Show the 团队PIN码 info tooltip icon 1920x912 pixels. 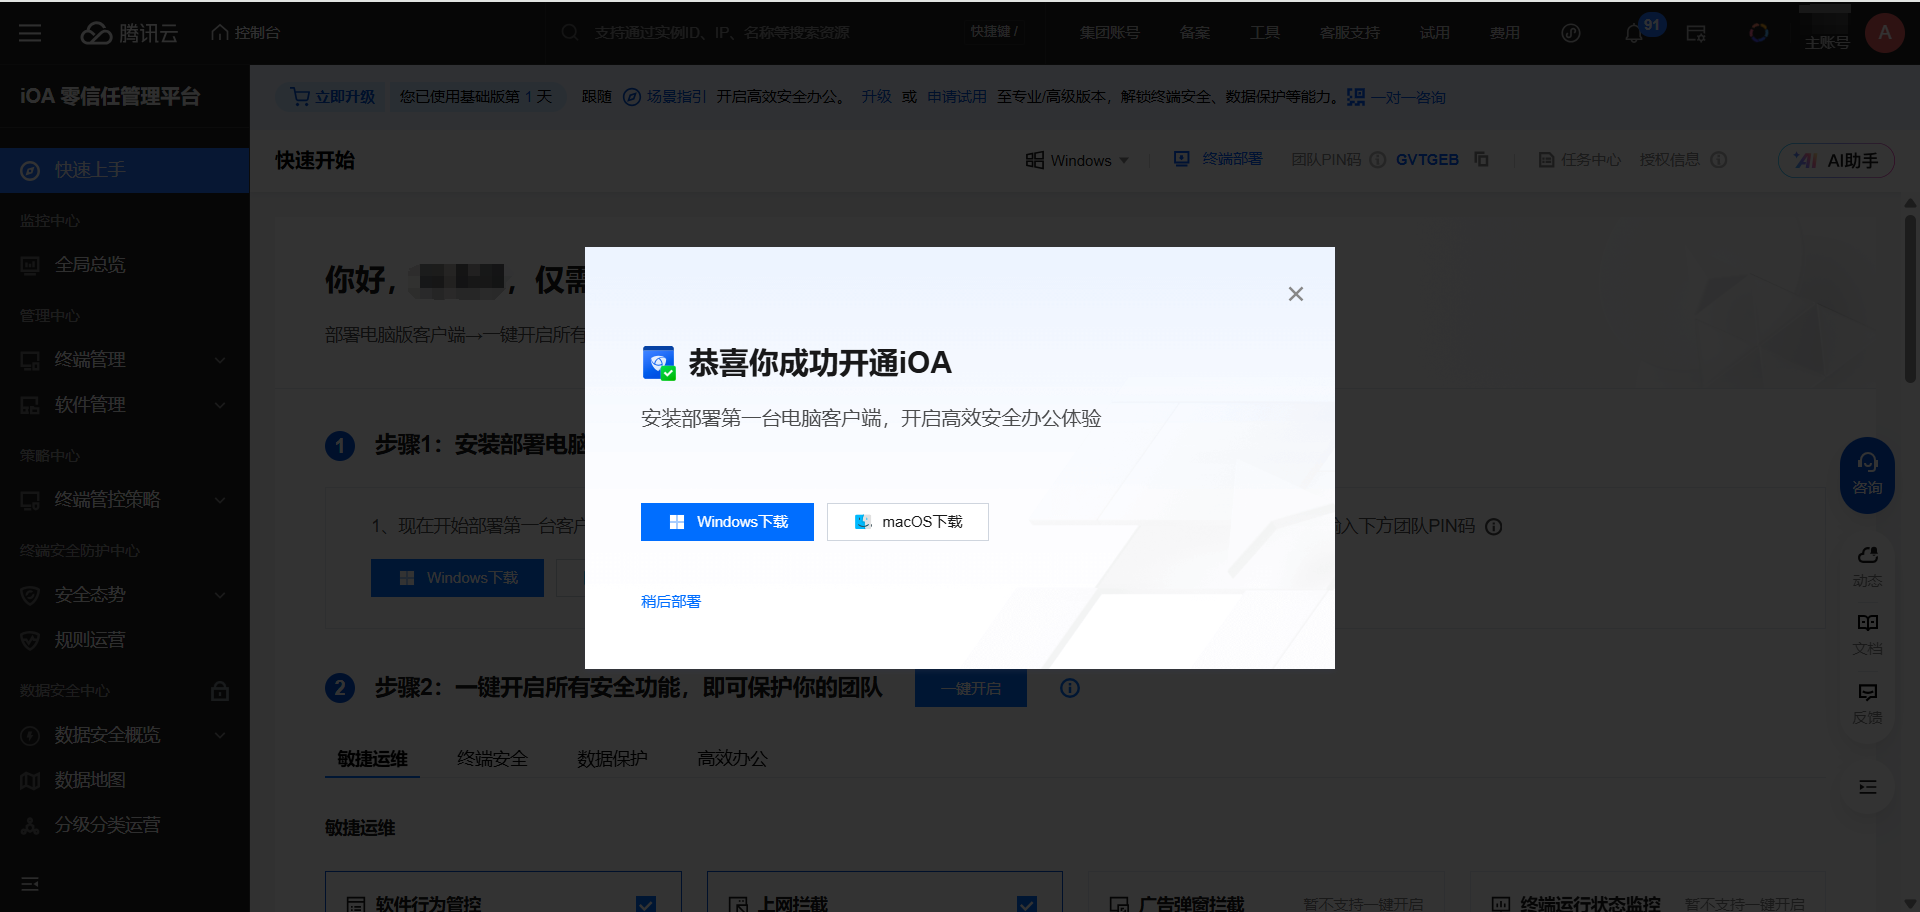click(x=1377, y=160)
